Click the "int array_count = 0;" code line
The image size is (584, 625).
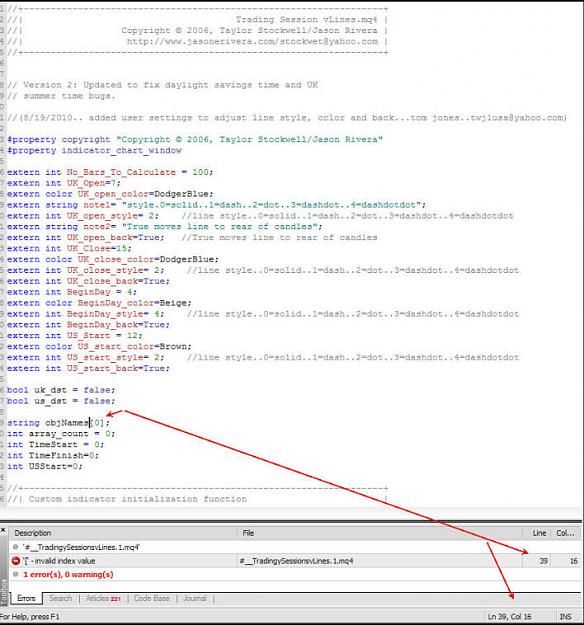coord(61,434)
